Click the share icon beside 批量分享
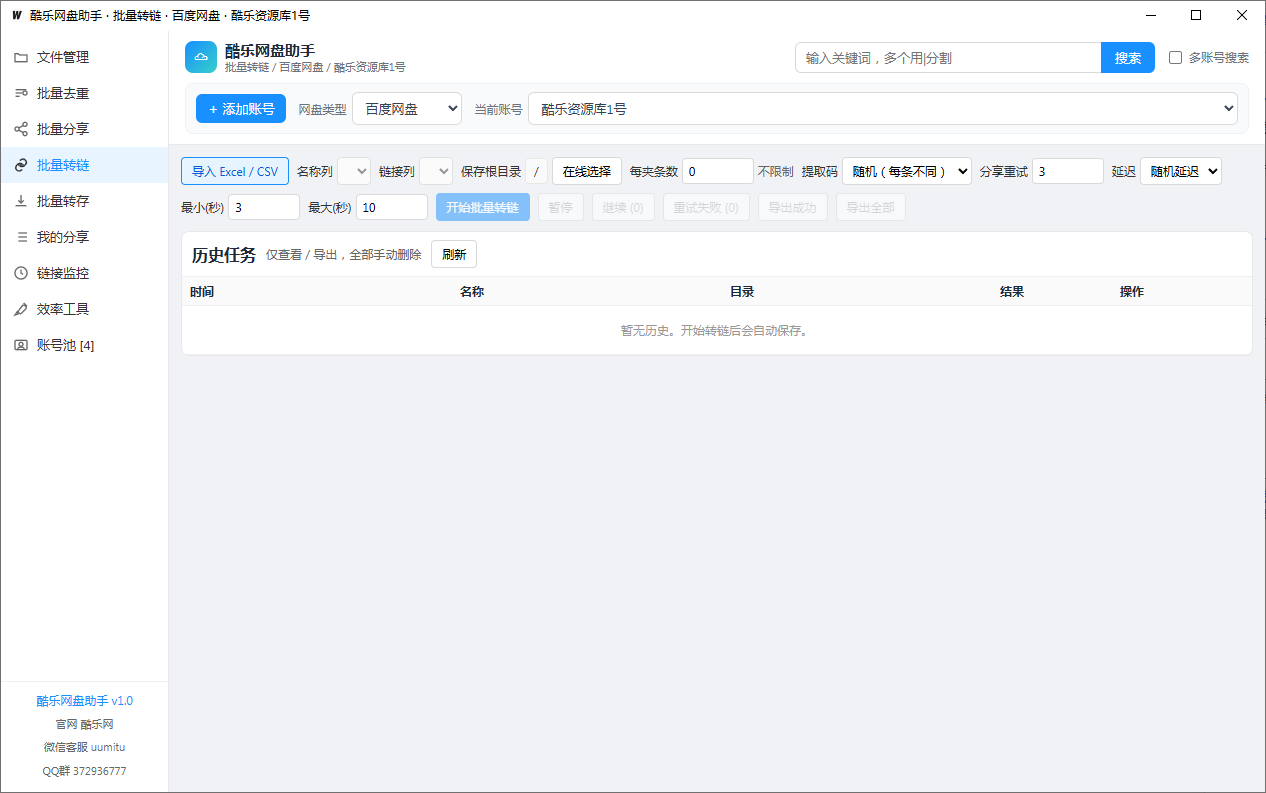Image resolution: width=1266 pixels, height=793 pixels. click(x=21, y=129)
